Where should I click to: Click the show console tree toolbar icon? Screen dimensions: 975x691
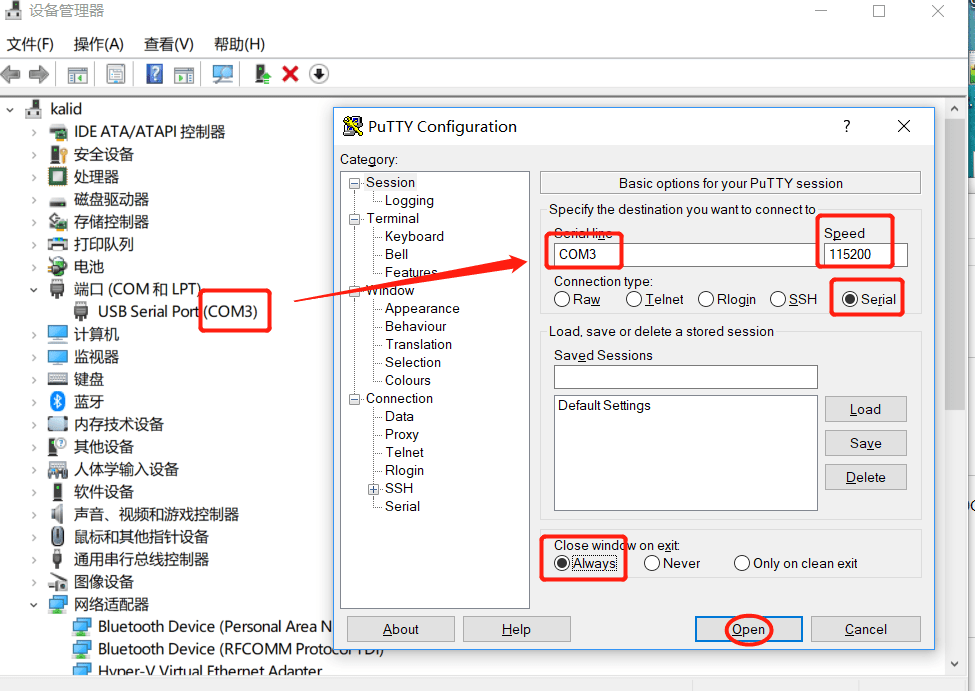pyautogui.click(x=78, y=75)
